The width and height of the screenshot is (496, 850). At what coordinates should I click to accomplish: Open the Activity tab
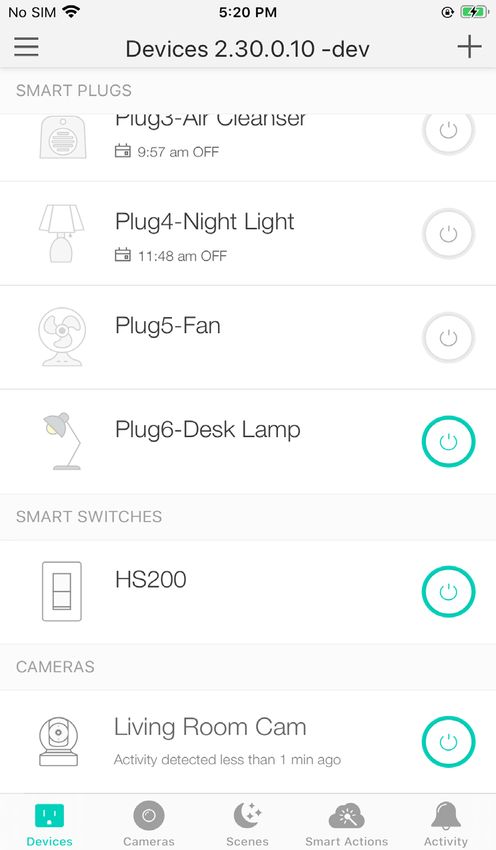(446, 824)
